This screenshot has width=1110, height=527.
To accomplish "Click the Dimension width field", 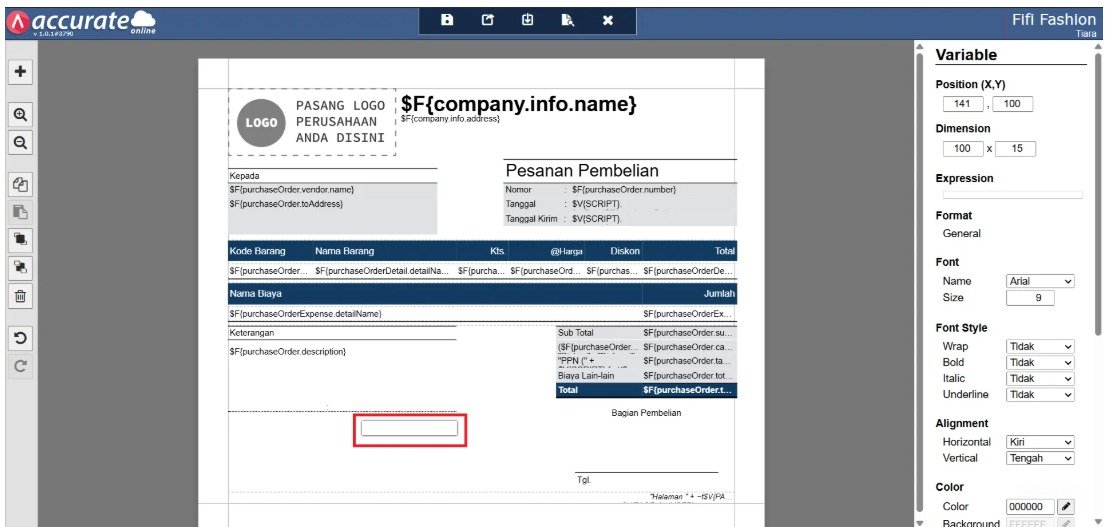I will 963,149.
